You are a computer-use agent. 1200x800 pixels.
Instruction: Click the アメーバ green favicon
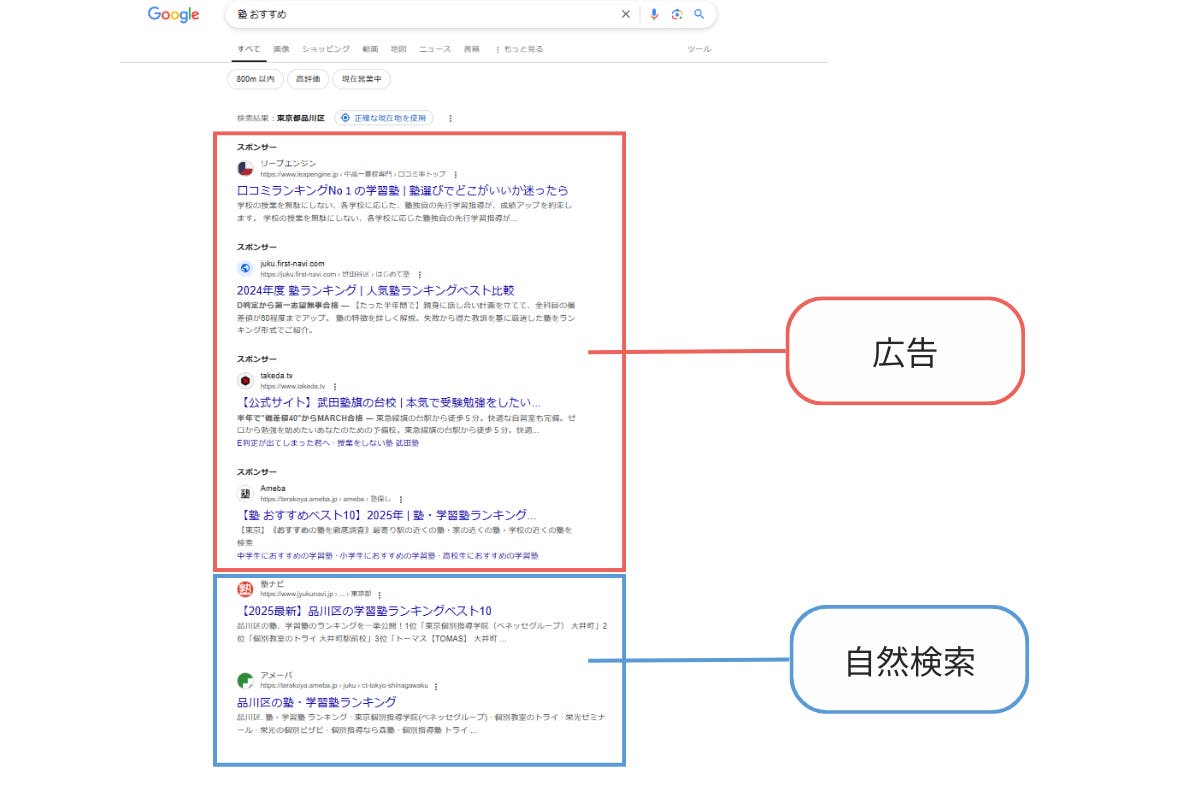245,681
